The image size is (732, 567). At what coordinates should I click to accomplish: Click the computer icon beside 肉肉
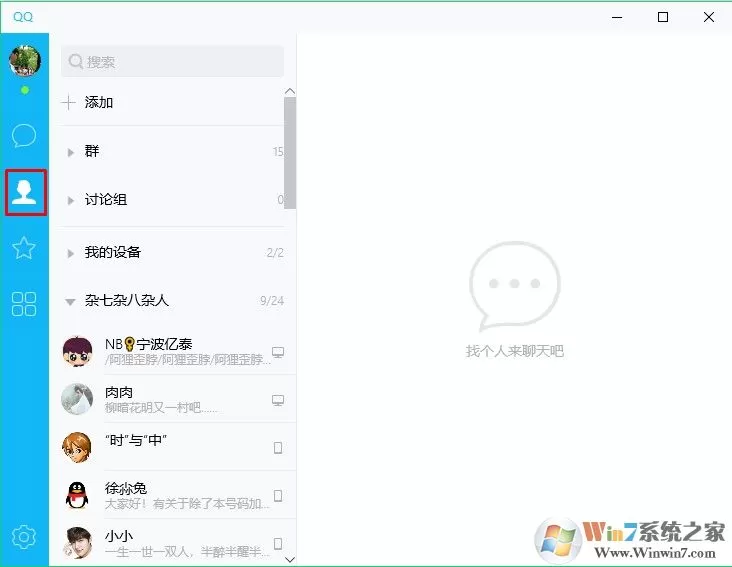pos(278,400)
